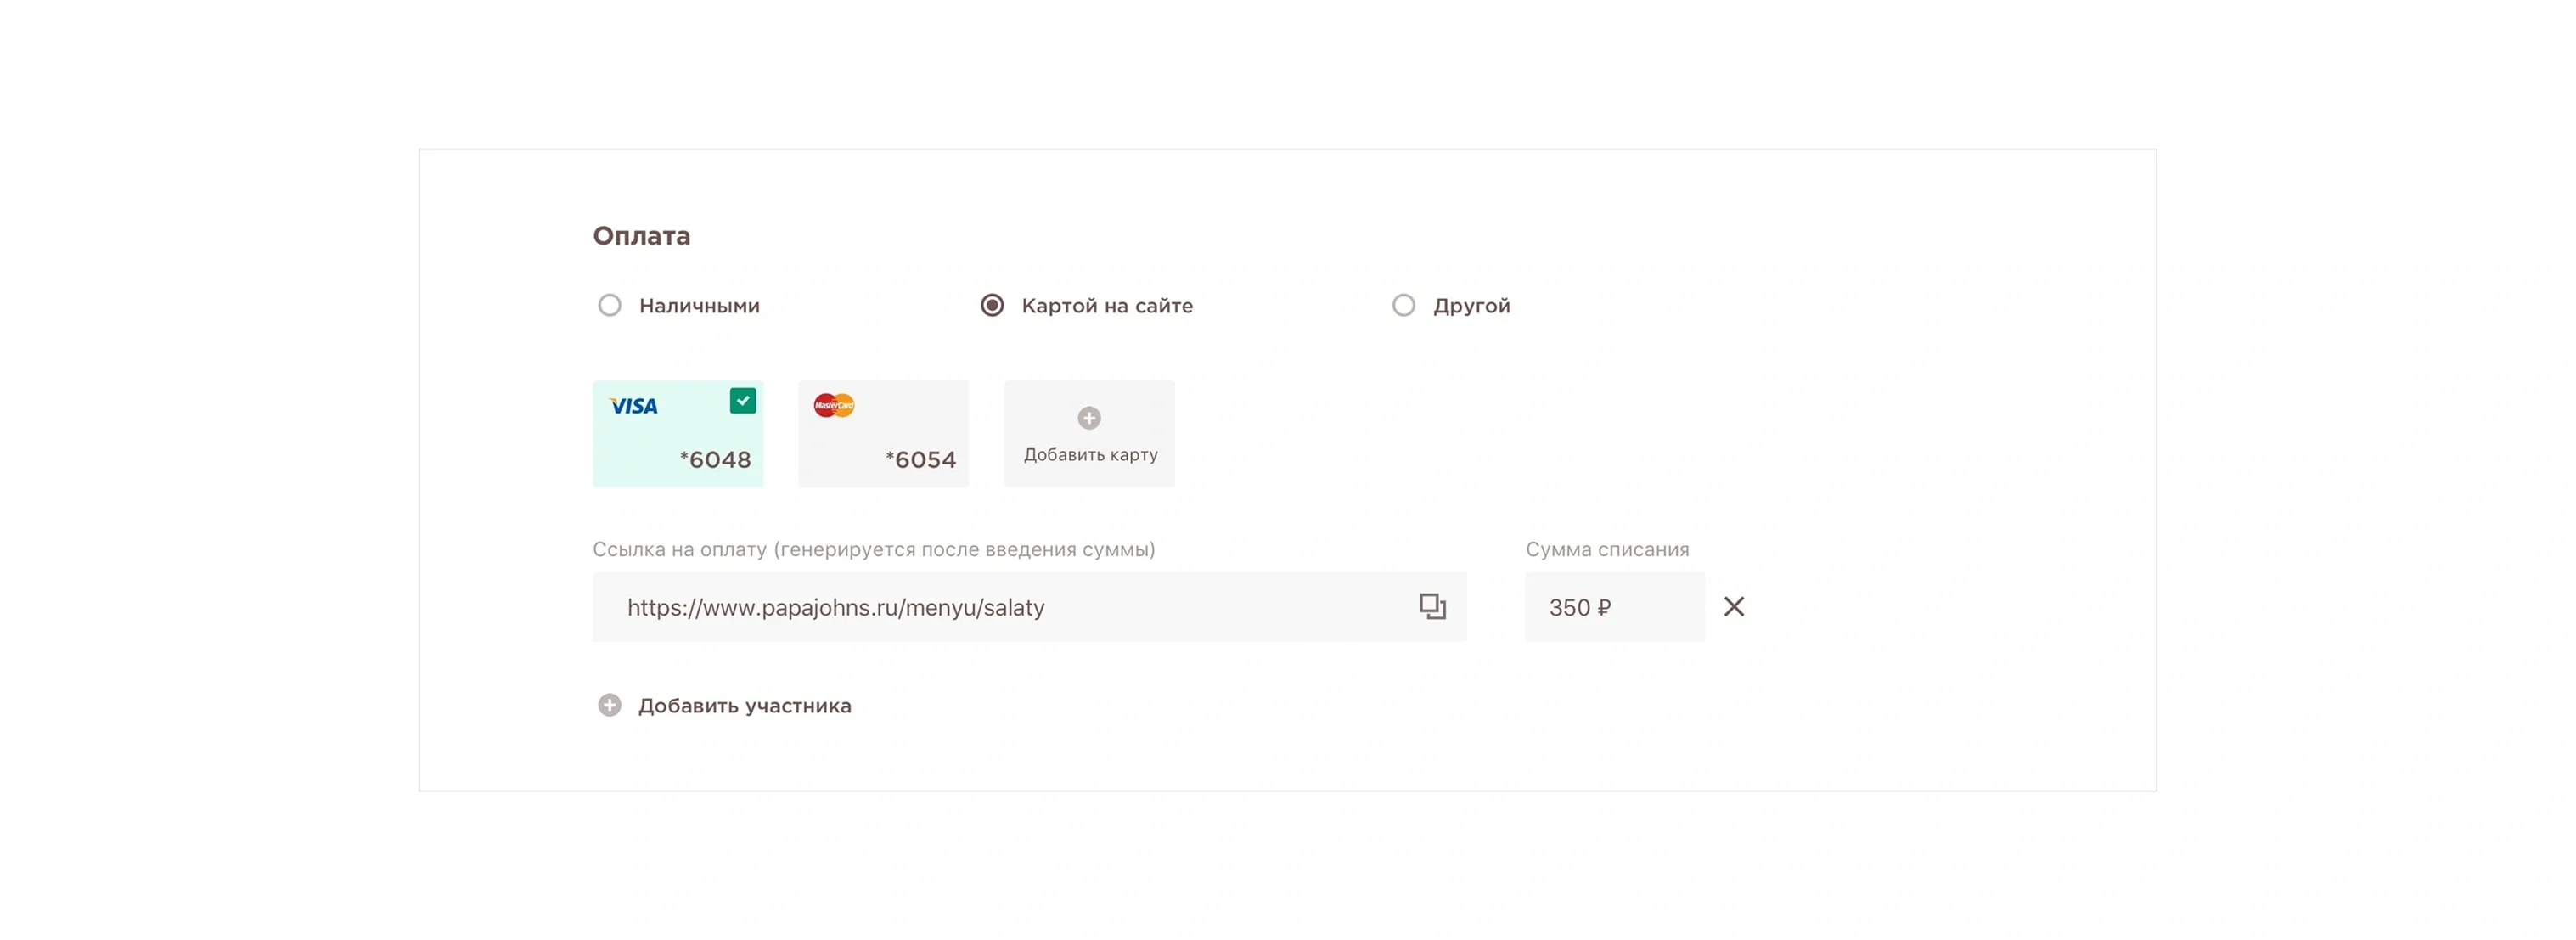Select the Наличными radio button
Image resolution: width=2576 pixels, height=940 pixels.
[x=609, y=305]
